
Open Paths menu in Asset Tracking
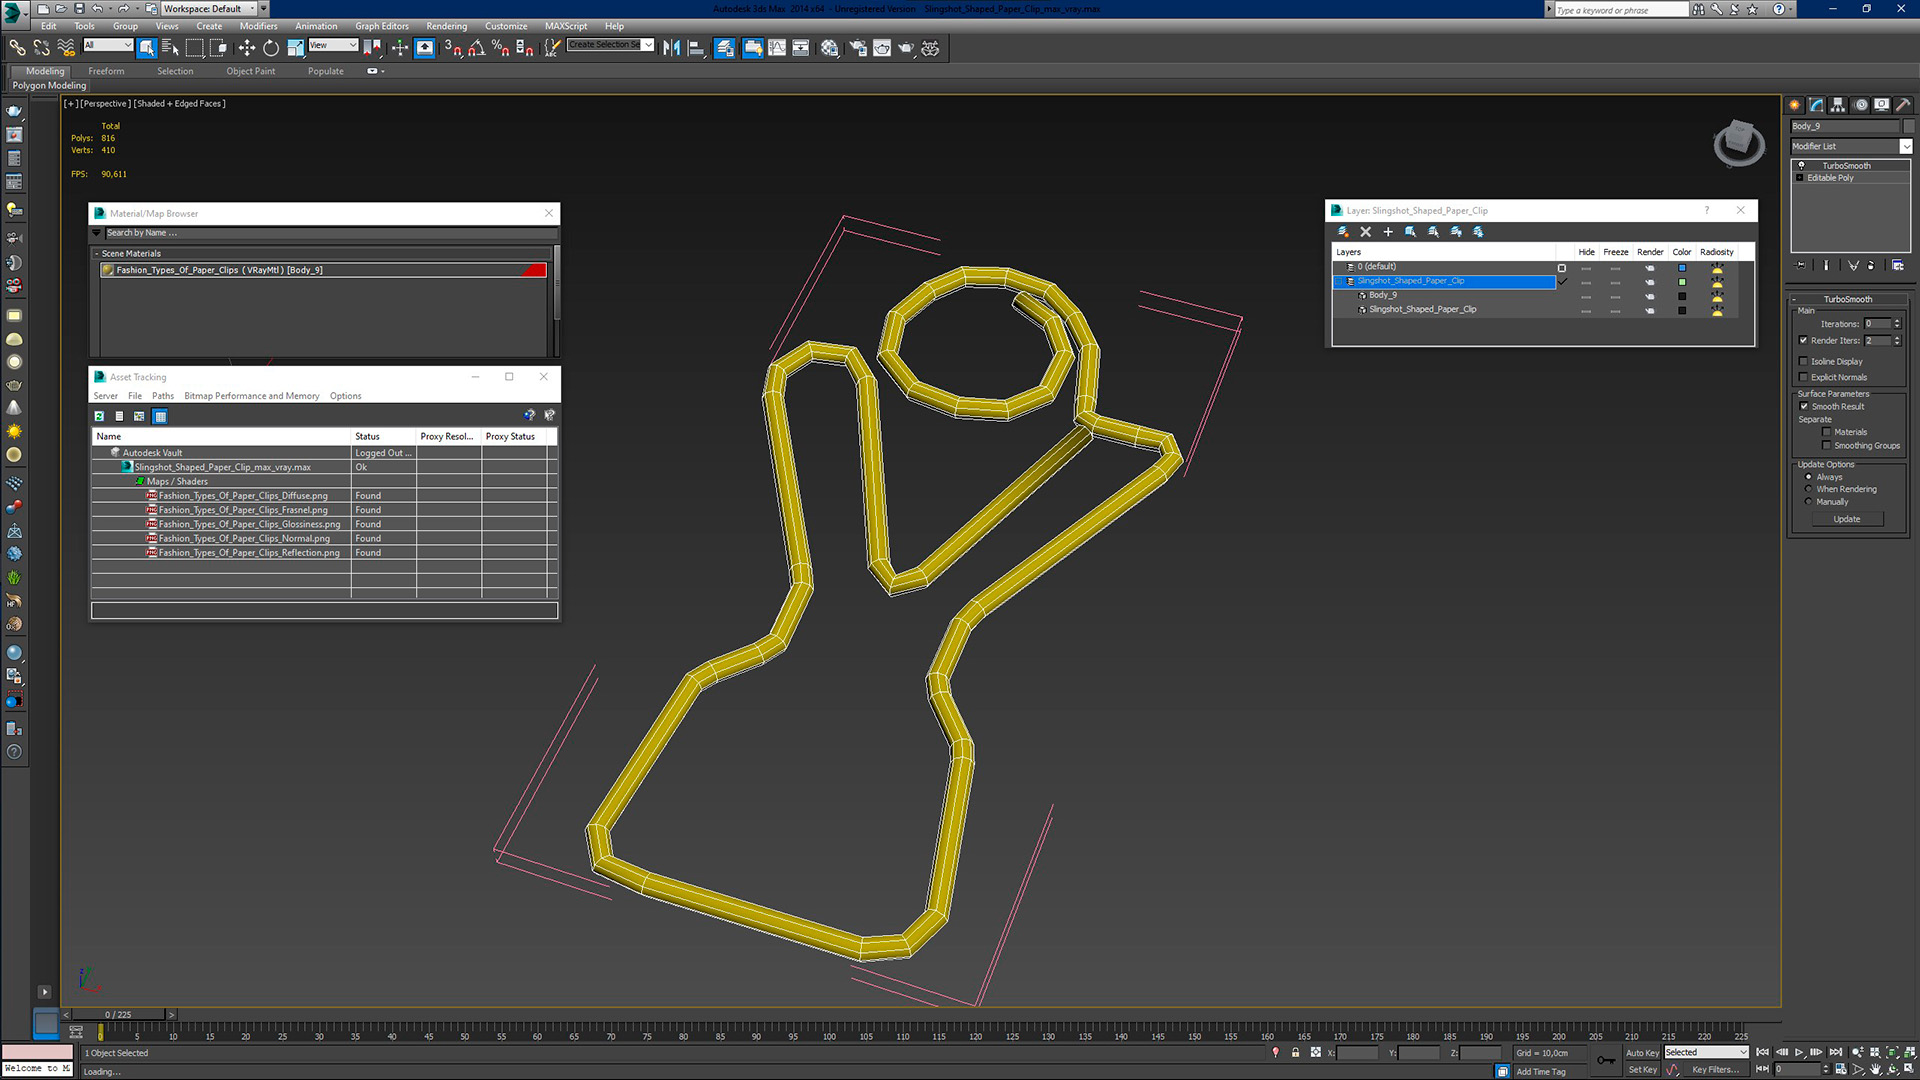(x=163, y=396)
